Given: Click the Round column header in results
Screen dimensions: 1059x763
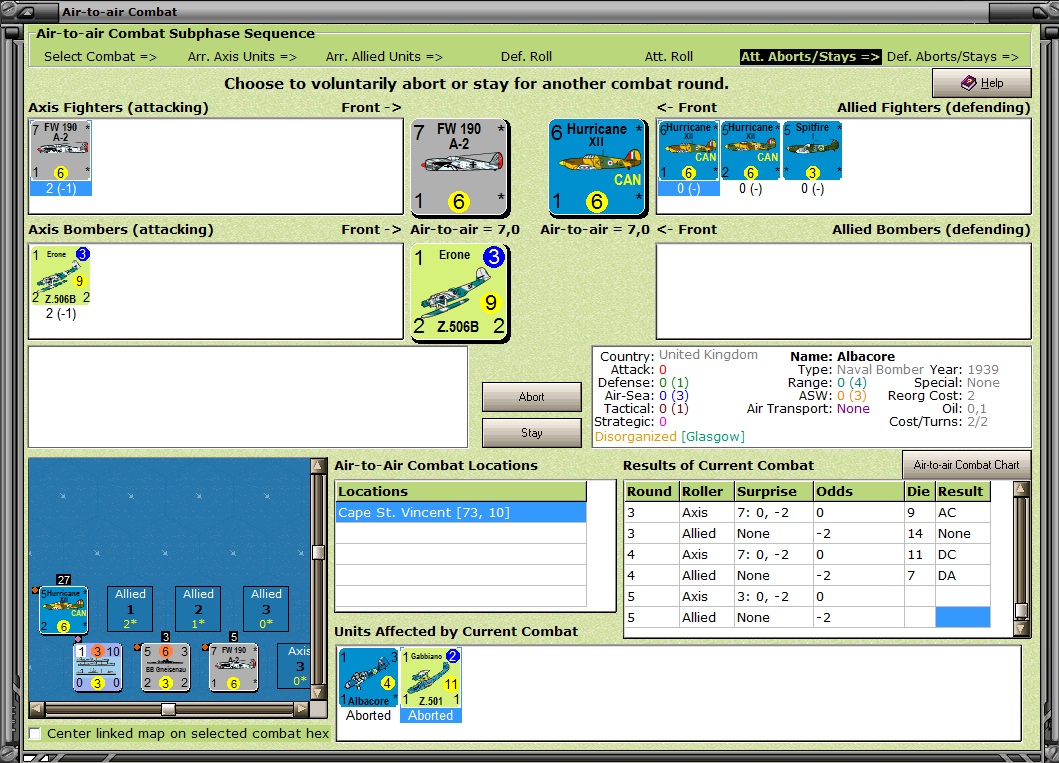Looking at the screenshot, I should (x=651, y=491).
